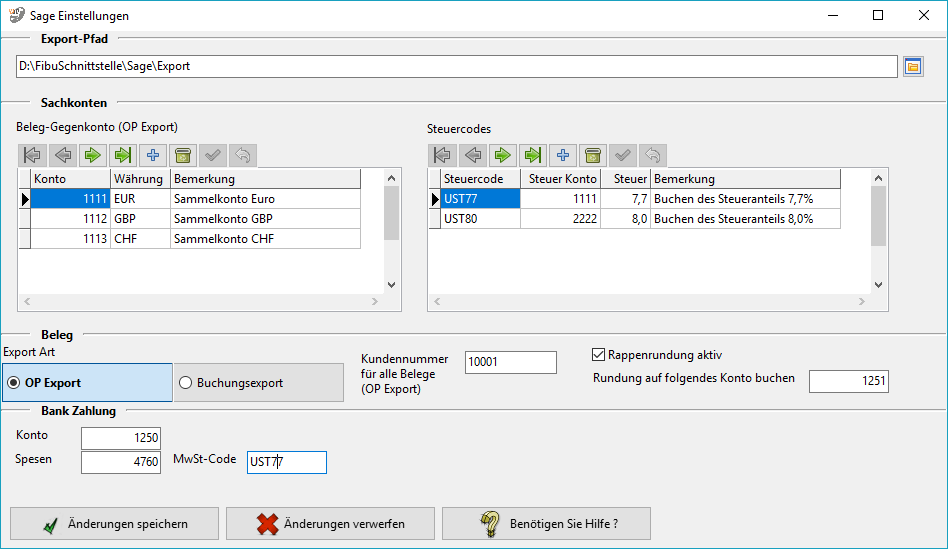Click Änderungen verwerfen button
This screenshot has height=549, width=948.
click(329, 523)
